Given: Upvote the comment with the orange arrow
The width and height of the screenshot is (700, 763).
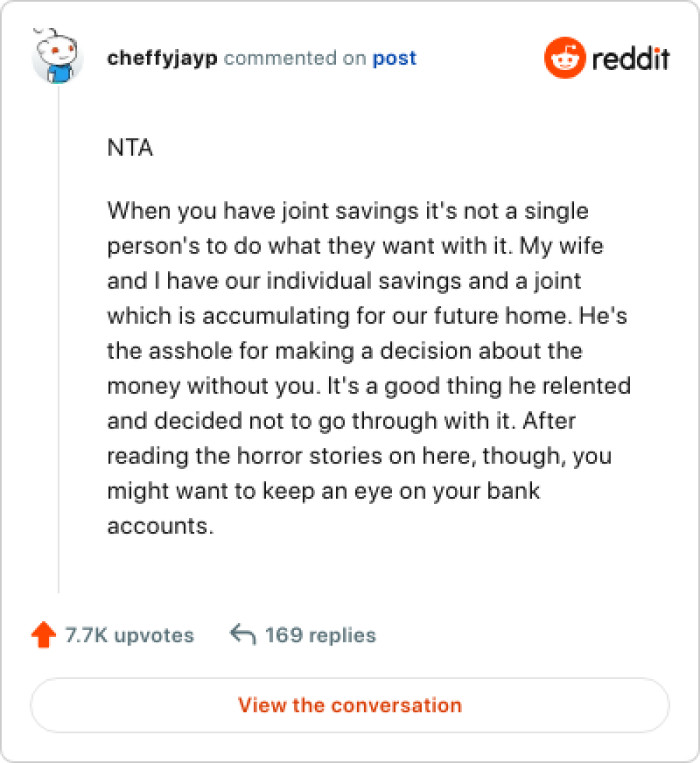Looking at the screenshot, I should click(43, 635).
